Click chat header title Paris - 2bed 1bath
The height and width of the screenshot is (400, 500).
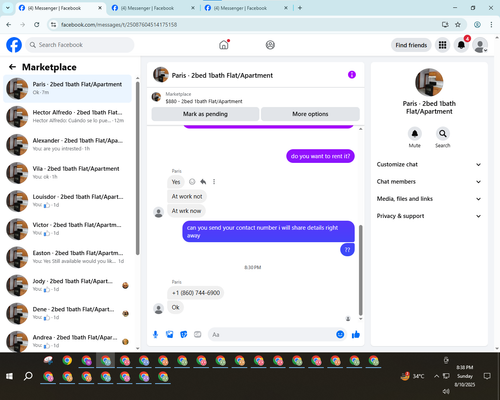coord(222,75)
